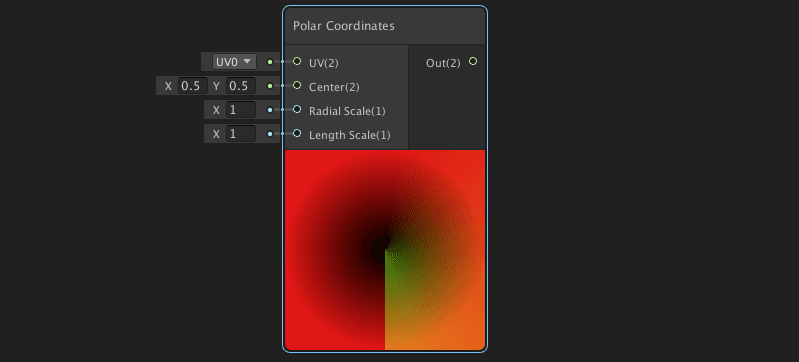Click the Radial Scale(1) input port
Screen dimensions: 799x362
[297, 109]
